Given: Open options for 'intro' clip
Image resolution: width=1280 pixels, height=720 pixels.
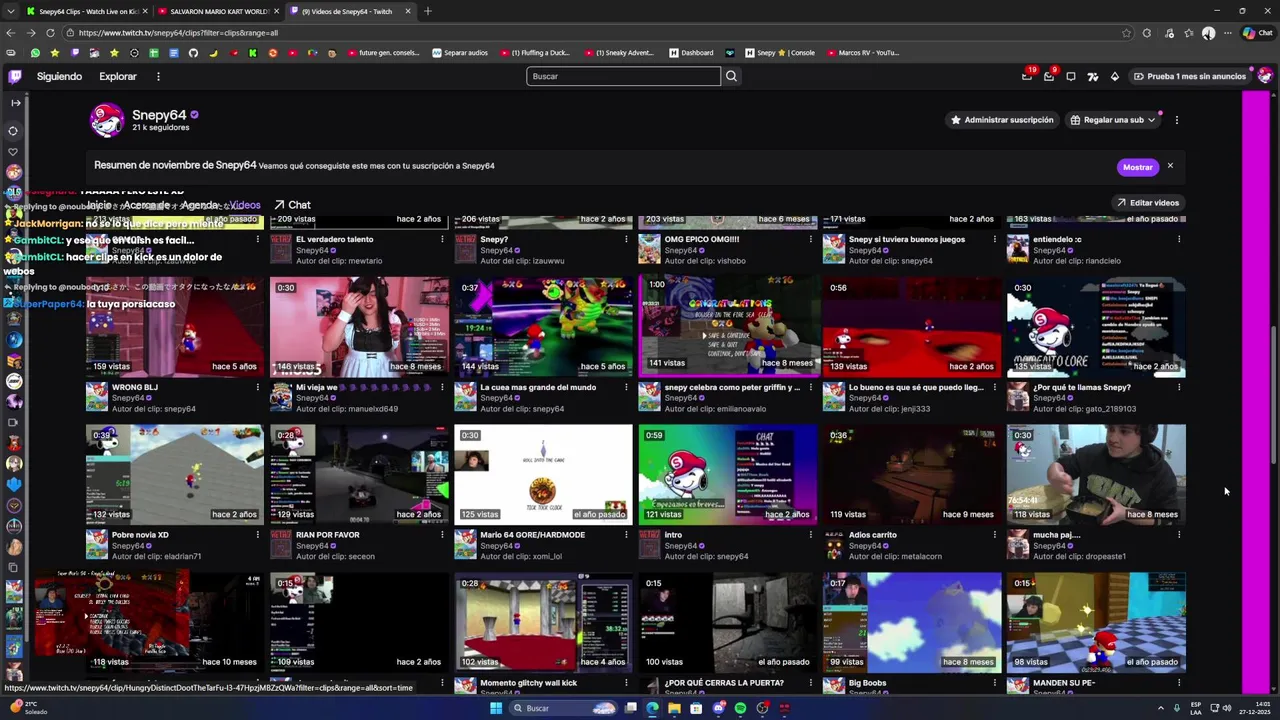Looking at the screenshot, I should tap(810, 535).
